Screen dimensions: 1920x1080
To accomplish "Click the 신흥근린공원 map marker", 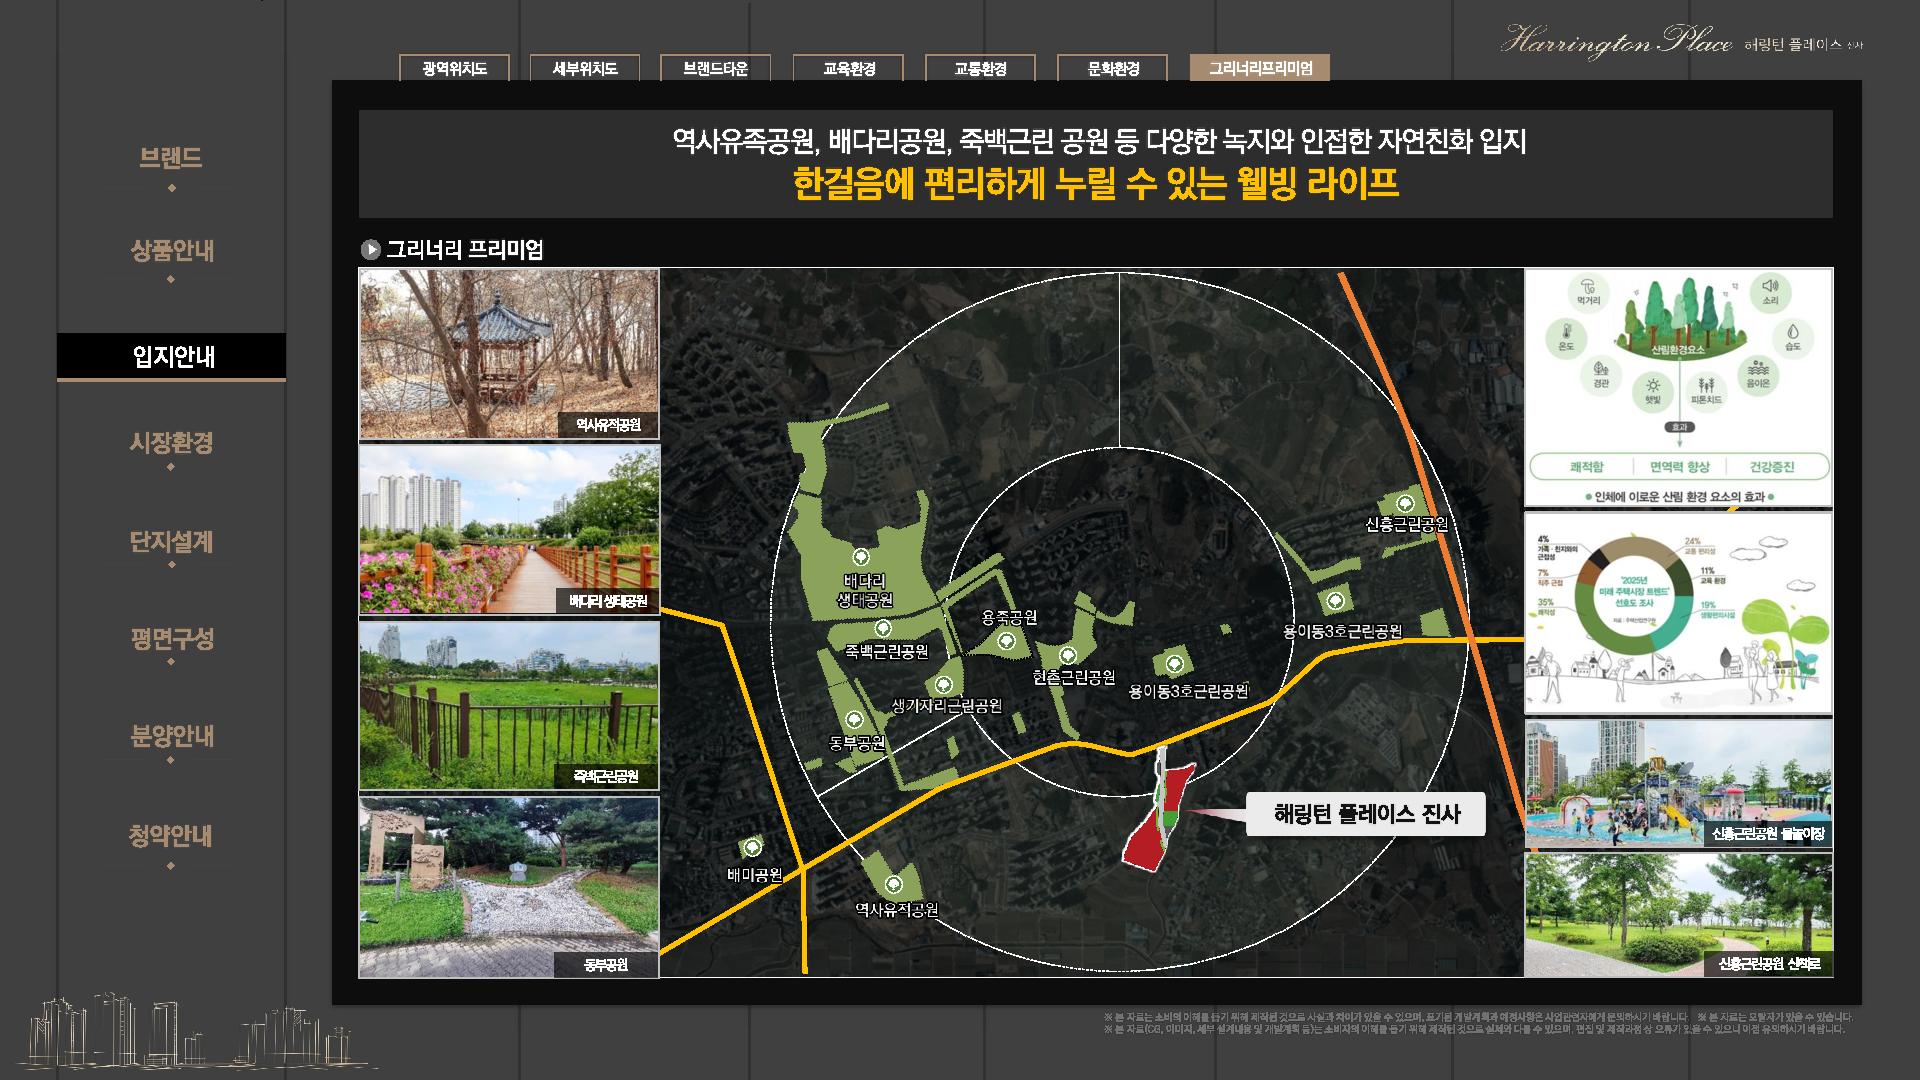I will [1405, 503].
